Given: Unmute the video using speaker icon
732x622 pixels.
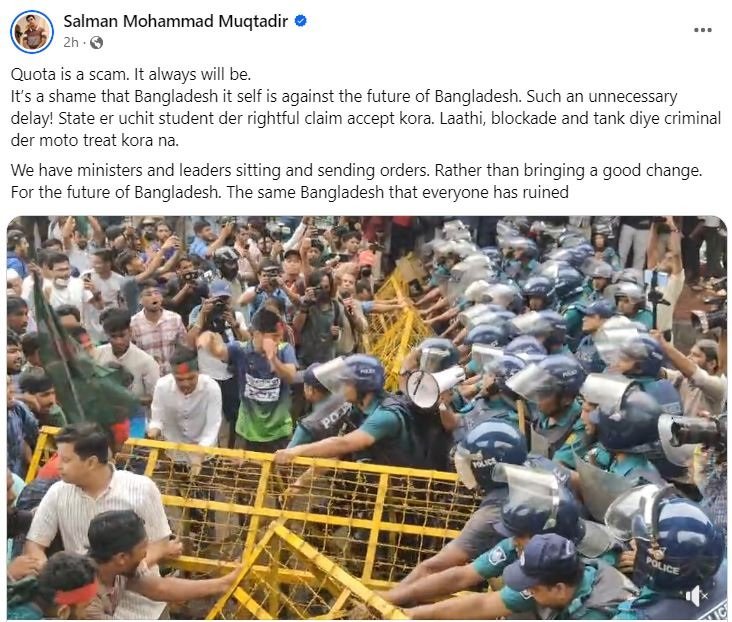Looking at the screenshot, I should coord(697,596).
